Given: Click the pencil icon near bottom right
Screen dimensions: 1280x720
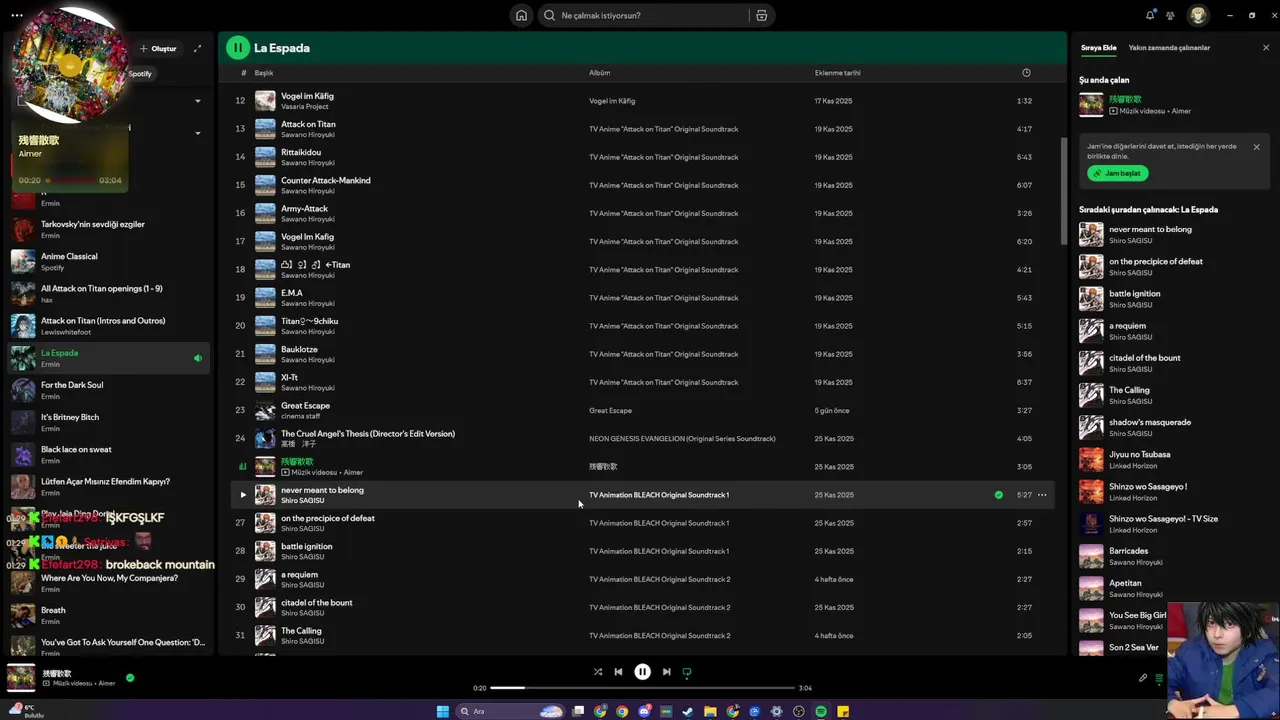Looking at the screenshot, I should [x=1143, y=678].
